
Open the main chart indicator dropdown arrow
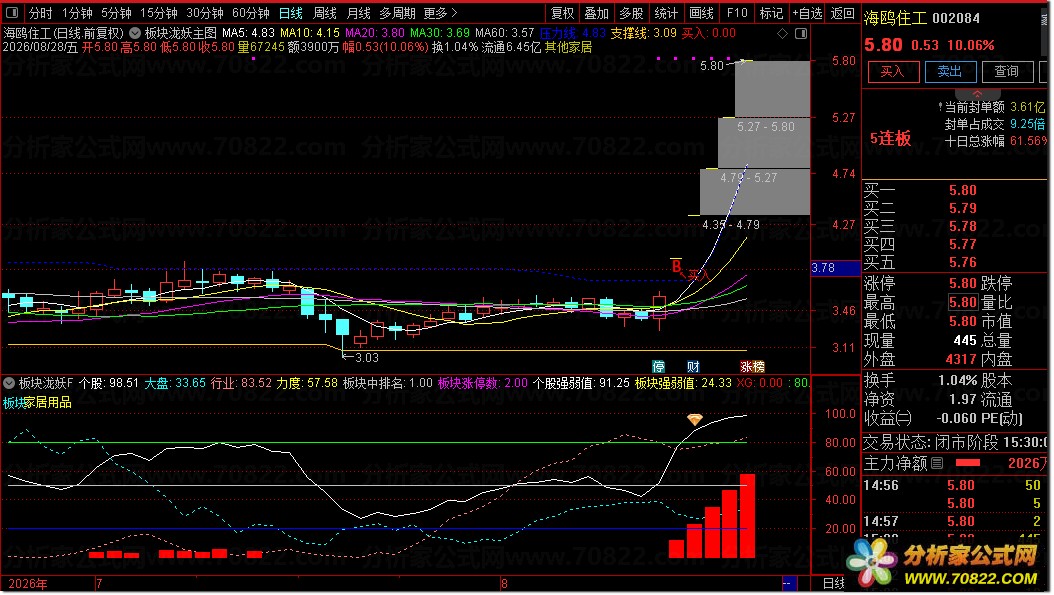coord(134,32)
